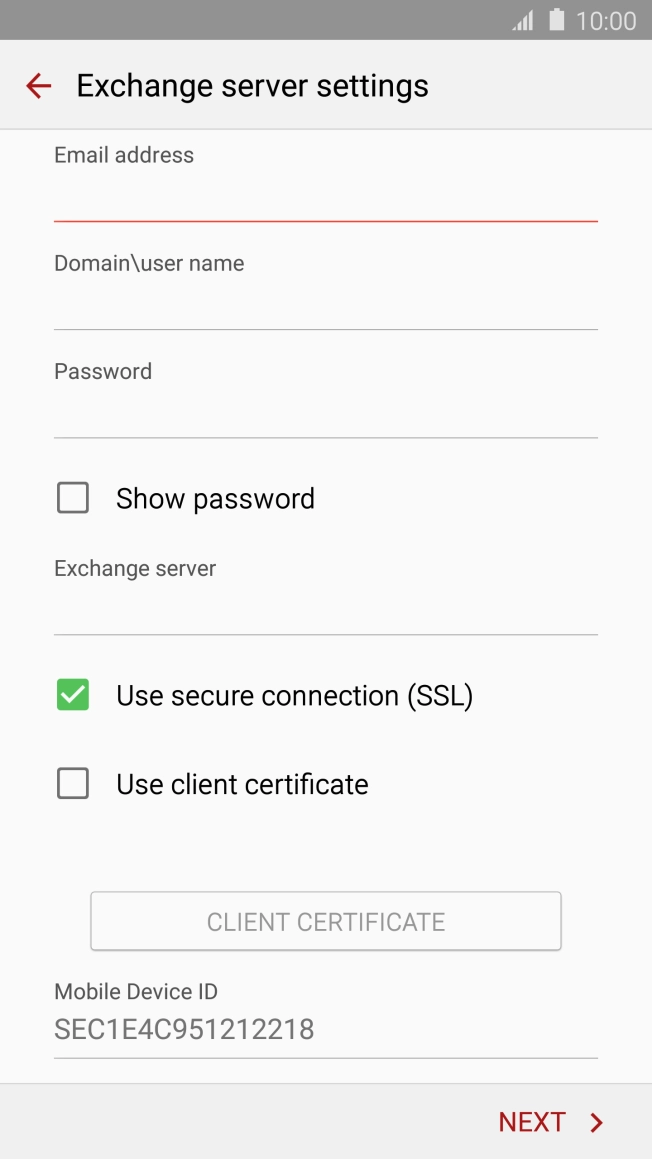The height and width of the screenshot is (1159, 652).
Task: Tap the signal strength icon in status bar
Action: pos(523,20)
